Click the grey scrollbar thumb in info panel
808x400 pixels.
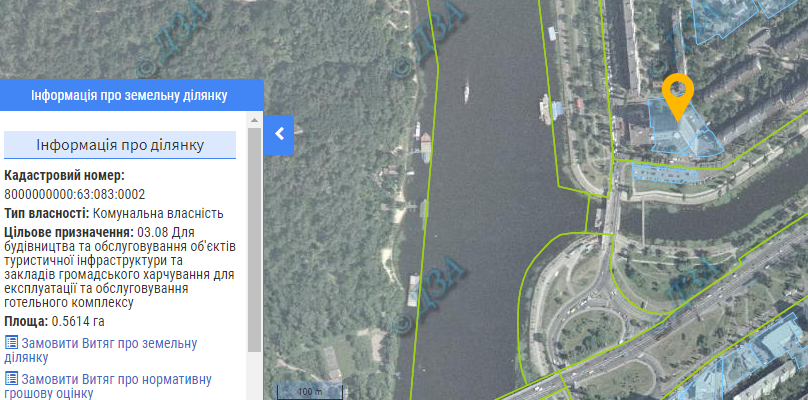pyautogui.click(x=254, y=240)
